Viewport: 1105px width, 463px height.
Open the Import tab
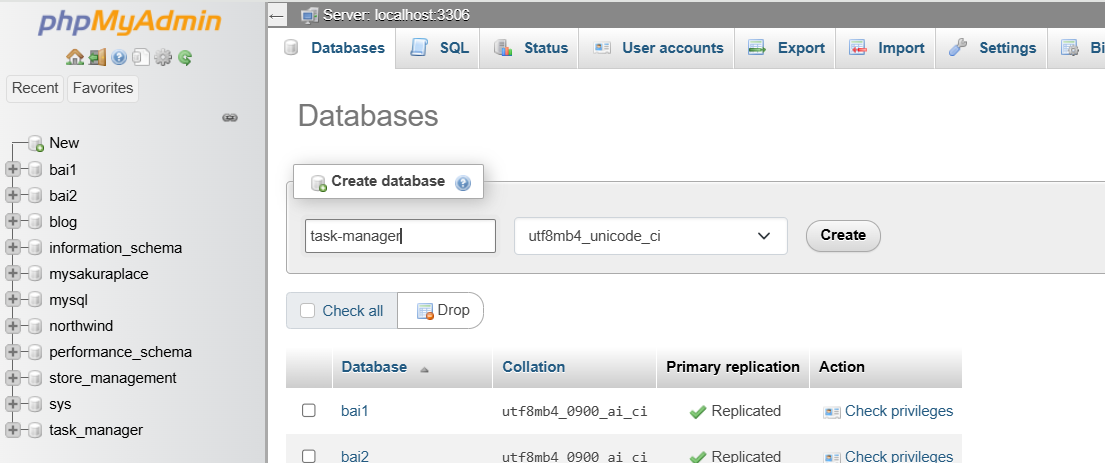coord(887,48)
